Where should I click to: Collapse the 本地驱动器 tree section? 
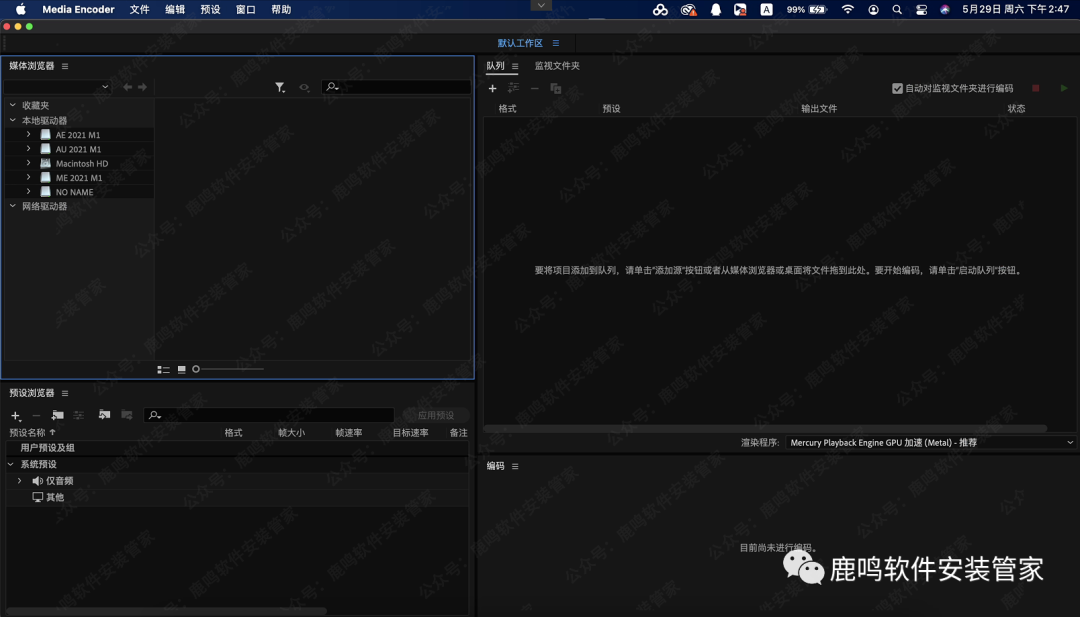12,120
